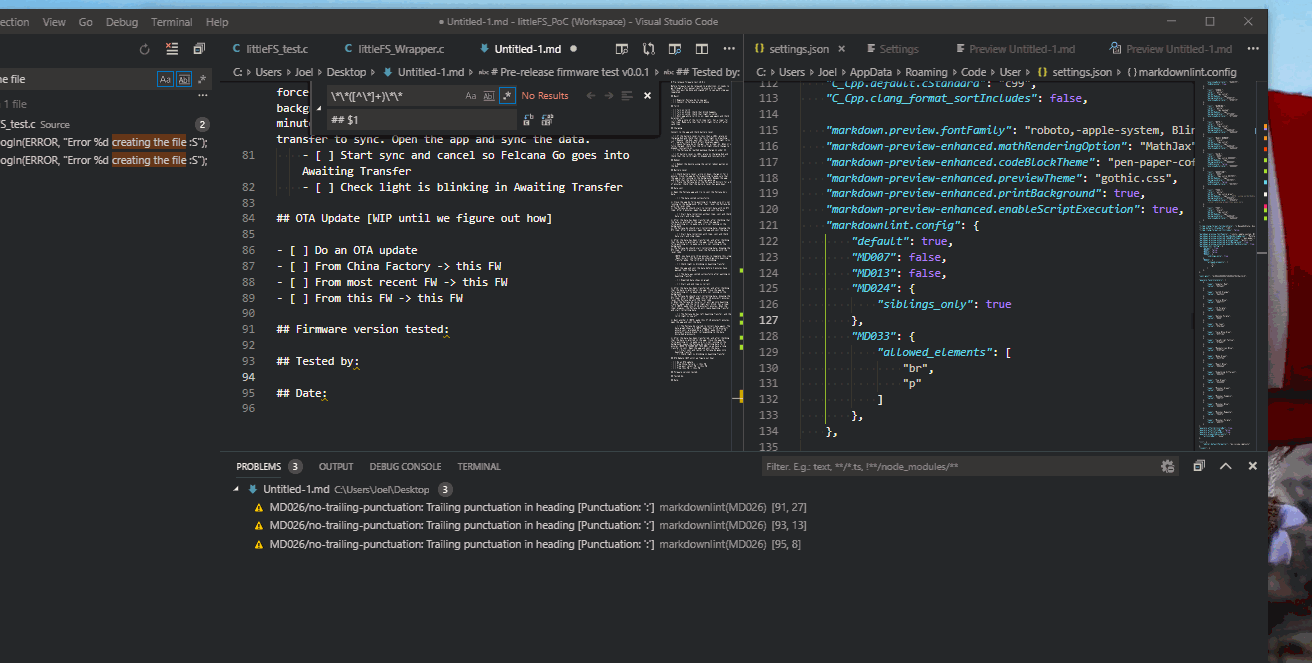The image size is (1312, 663).
Task: Open the Problems panel tab
Action: click(x=269, y=467)
